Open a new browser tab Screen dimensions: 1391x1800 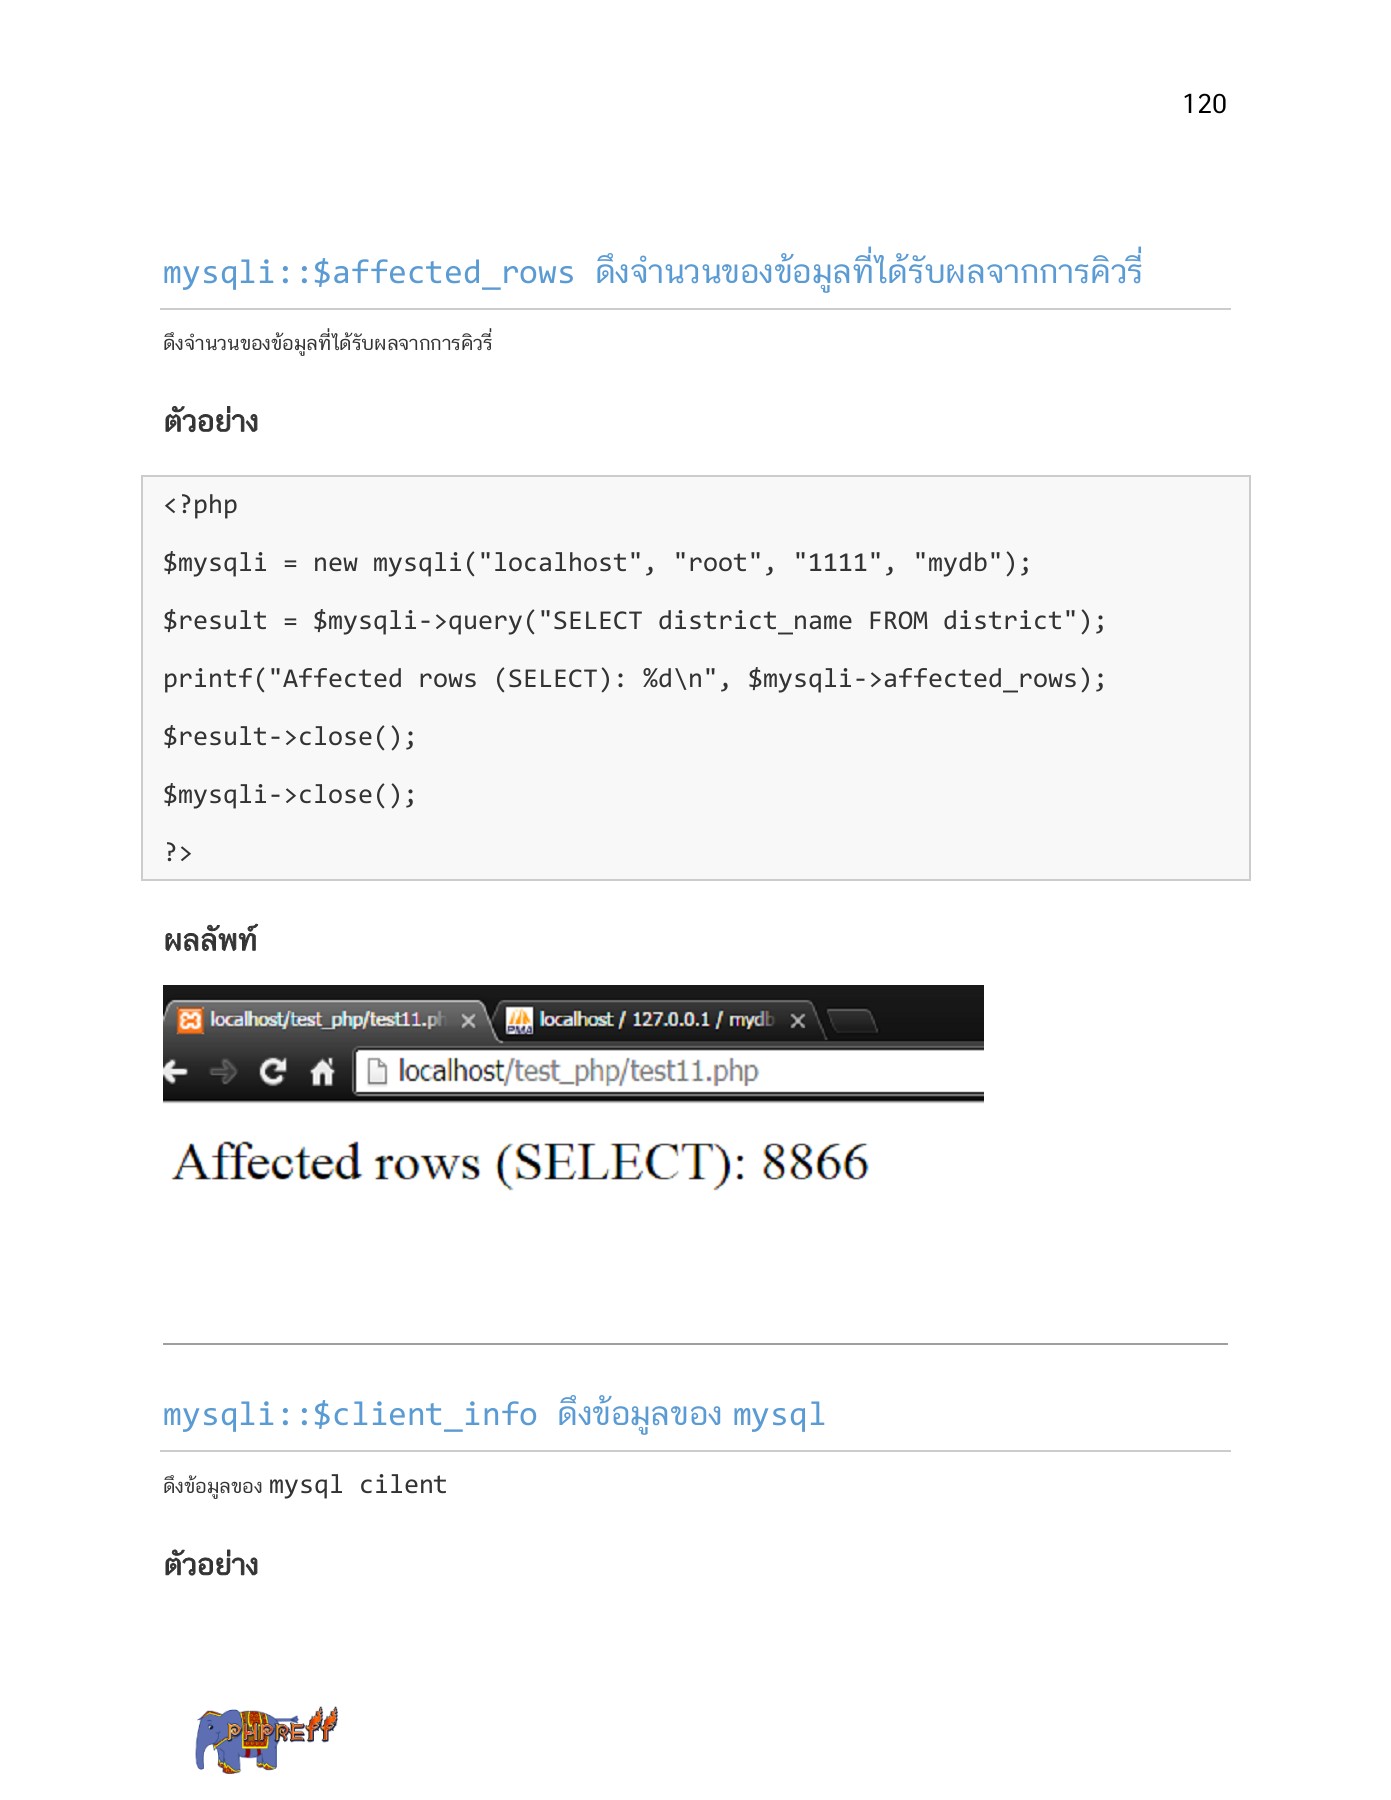[x=852, y=1021]
